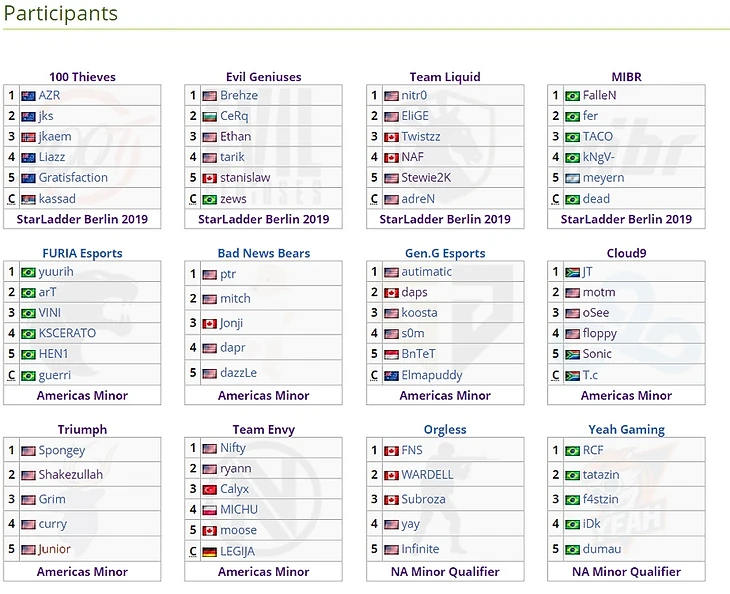Image resolution: width=730 pixels, height=594 pixels.
Task: Click the Australian flag next to AZR
Action: click(28, 96)
